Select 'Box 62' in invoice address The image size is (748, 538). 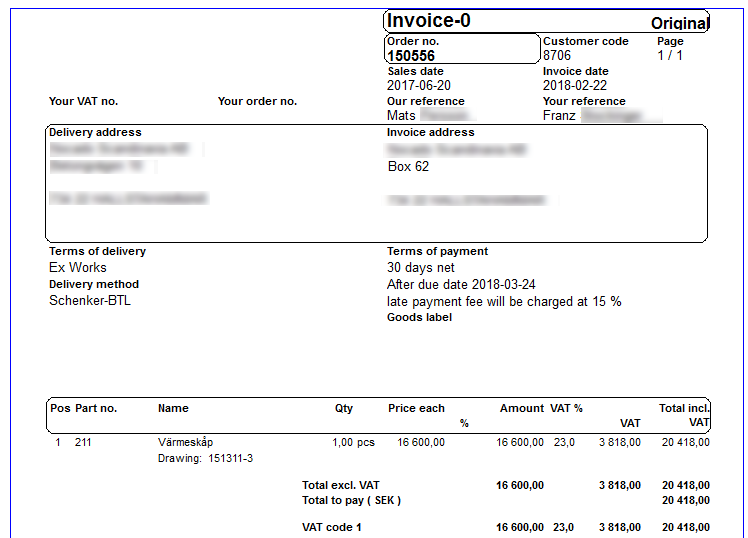click(408, 167)
